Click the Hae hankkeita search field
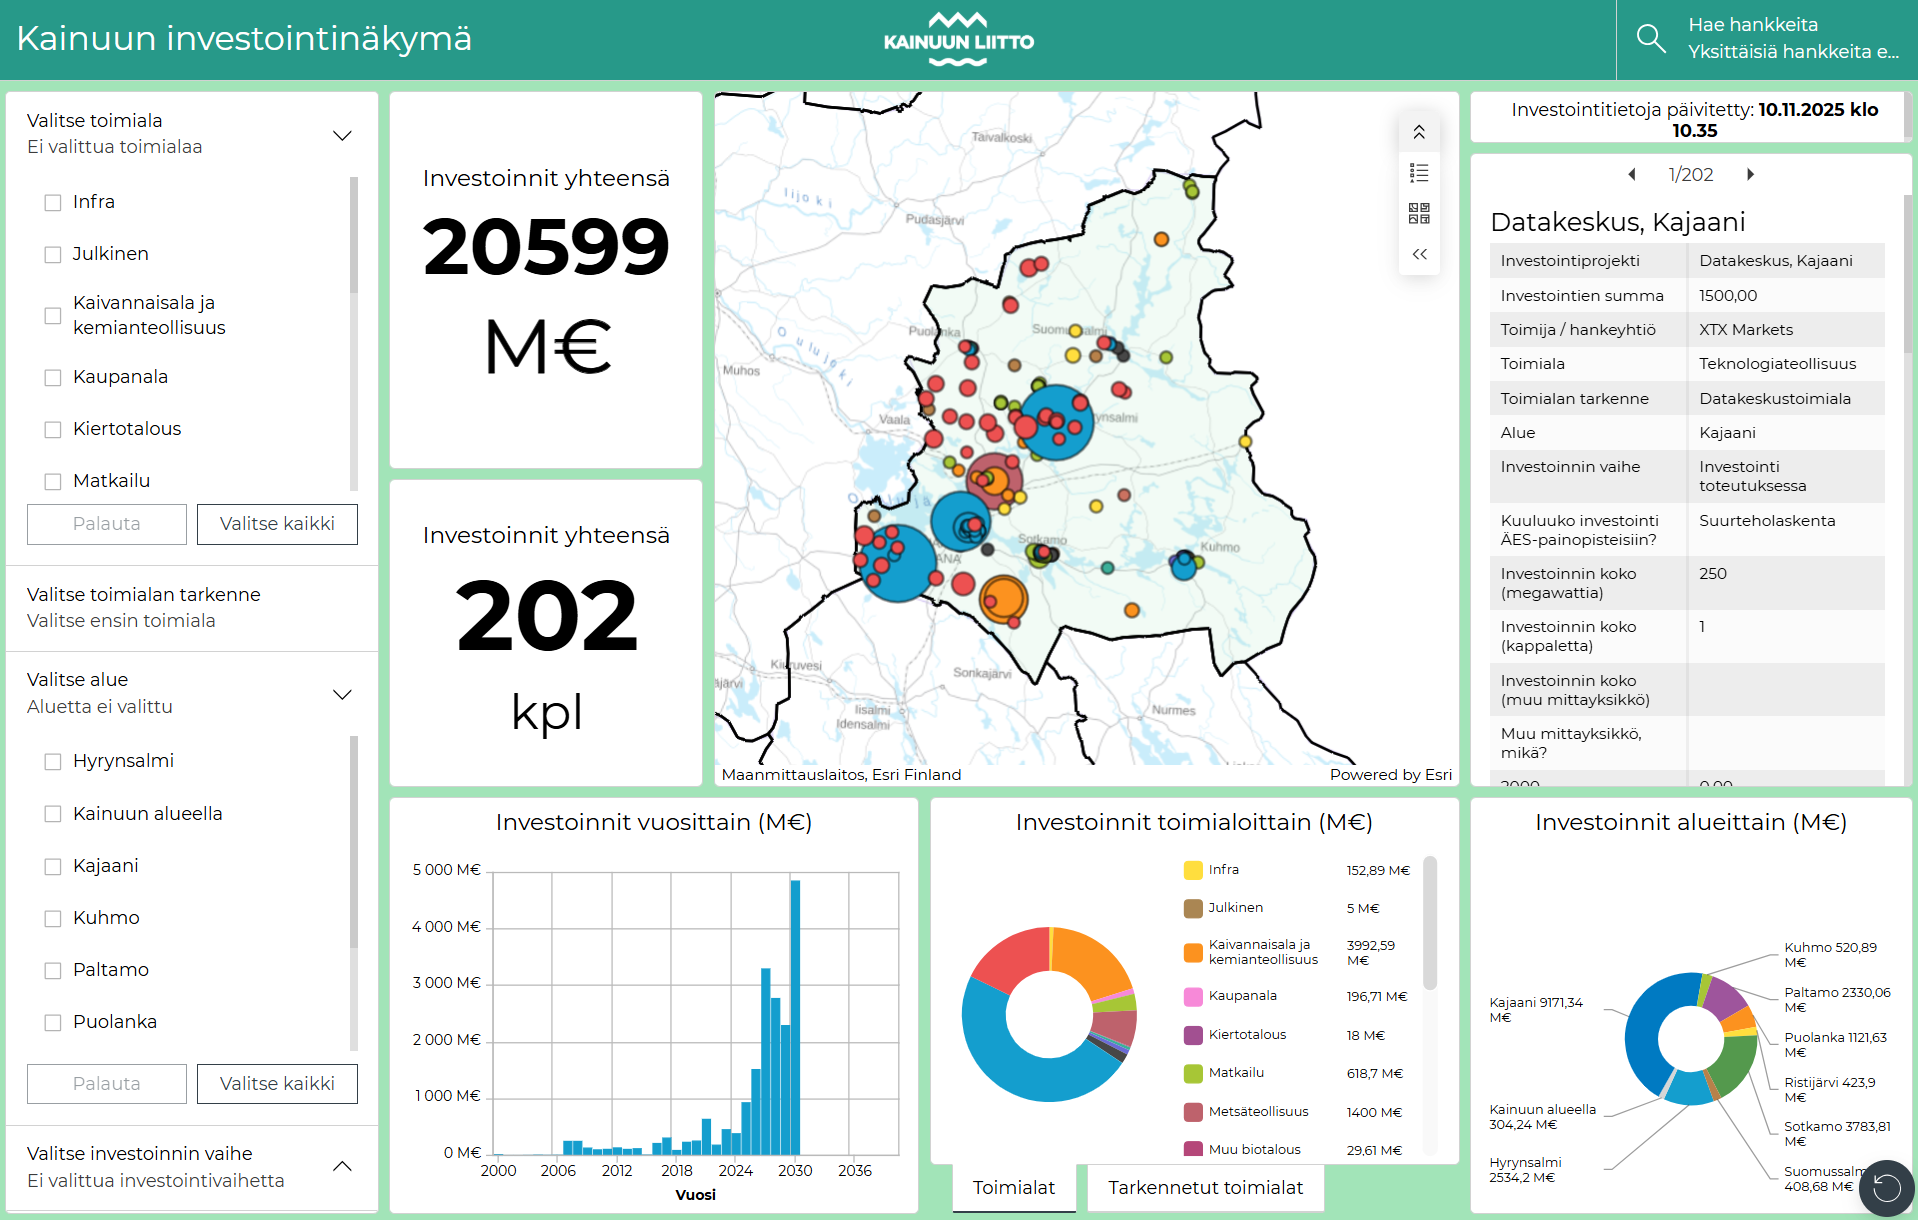This screenshot has width=1918, height=1220. click(1792, 39)
